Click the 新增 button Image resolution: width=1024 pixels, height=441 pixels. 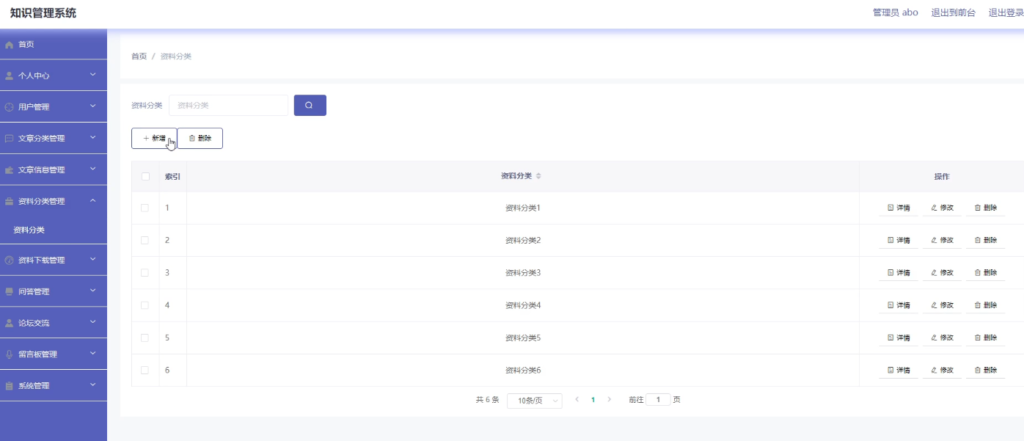(x=154, y=139)
